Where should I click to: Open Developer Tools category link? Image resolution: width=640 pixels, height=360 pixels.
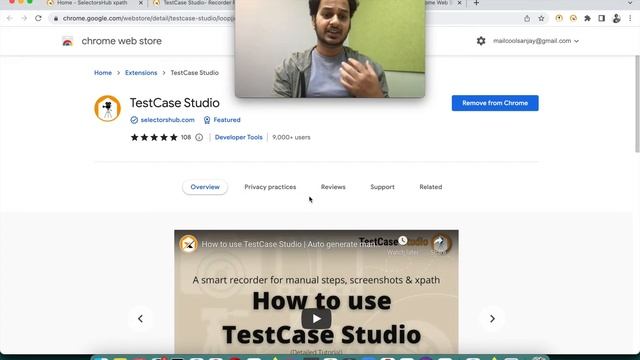(x=239, y=138)
